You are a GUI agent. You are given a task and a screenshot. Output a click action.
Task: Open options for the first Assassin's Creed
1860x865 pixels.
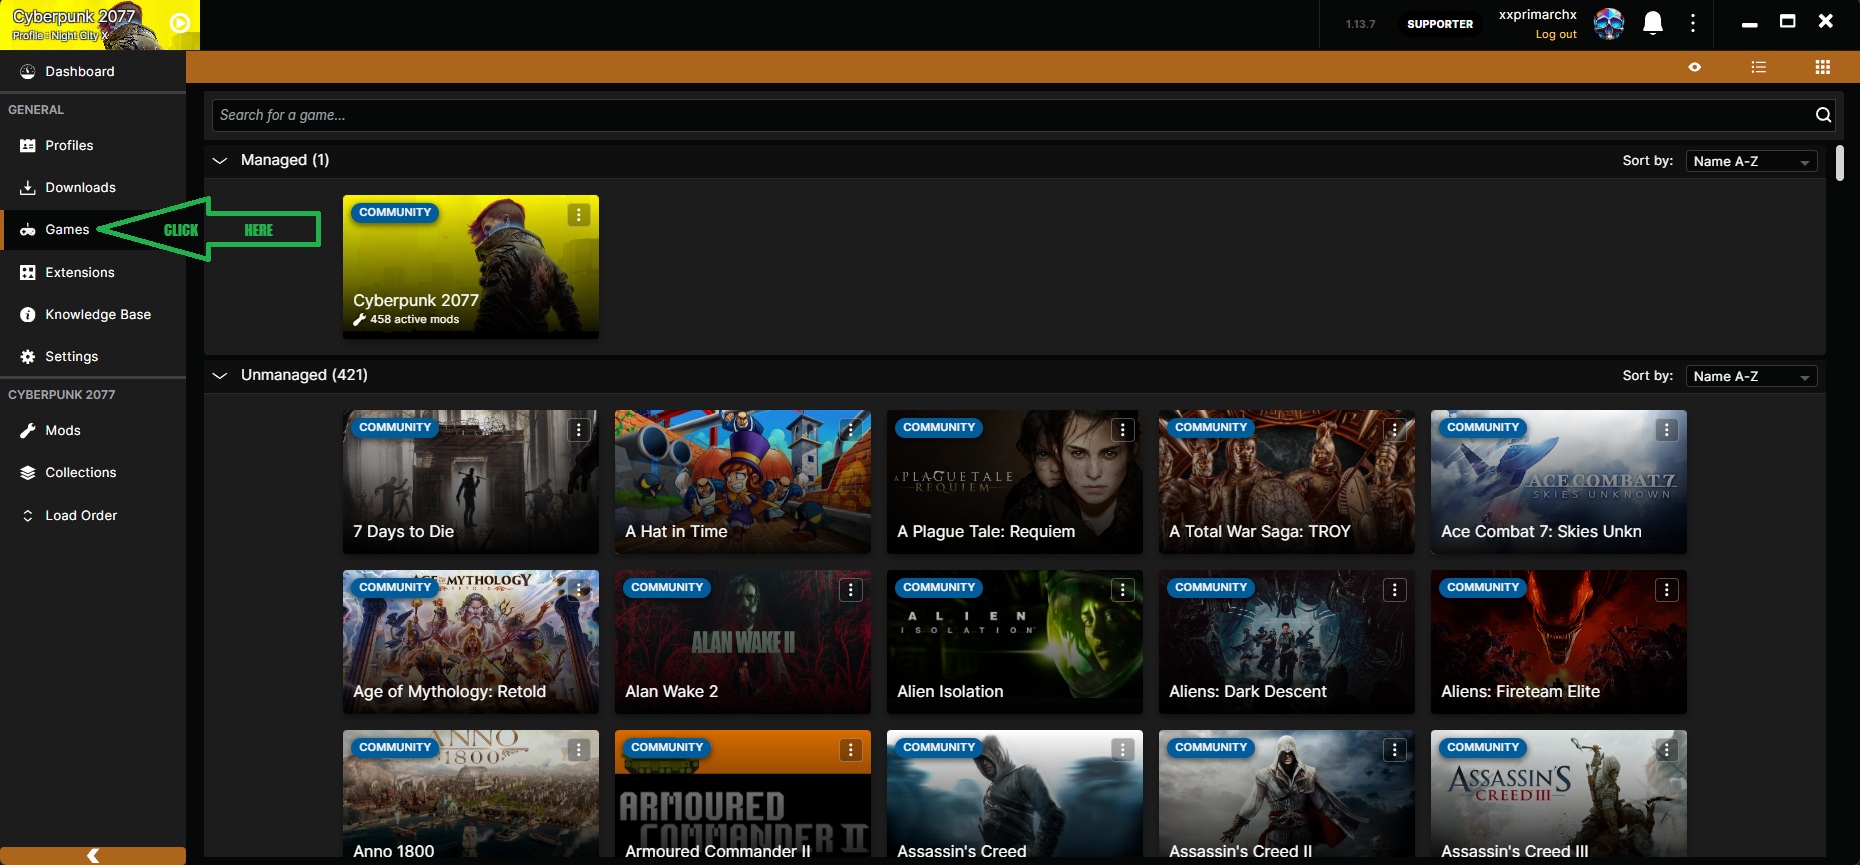pyautogui.click(x=1123, y=750)
